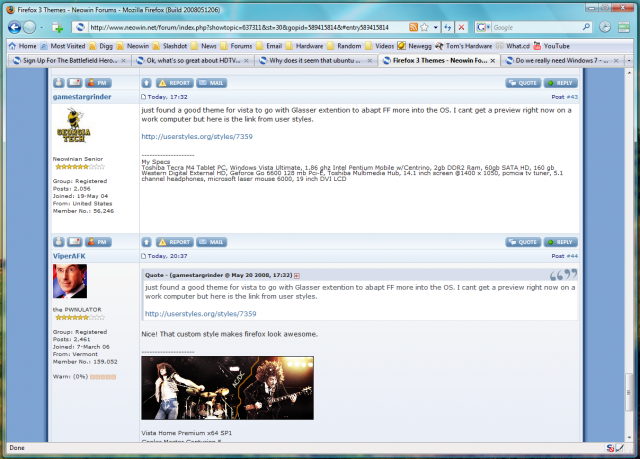
Task: Open the address bar history dropdown
Action: click(436, 27)
